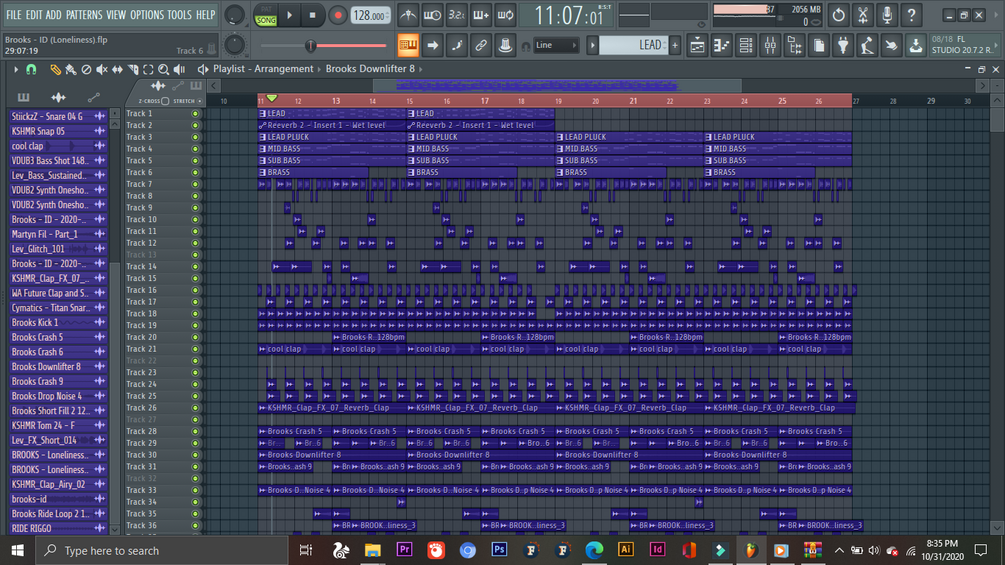Toggle the metronome icon
This screenshot has width=1005, height=565.
[x=408, y=15]
